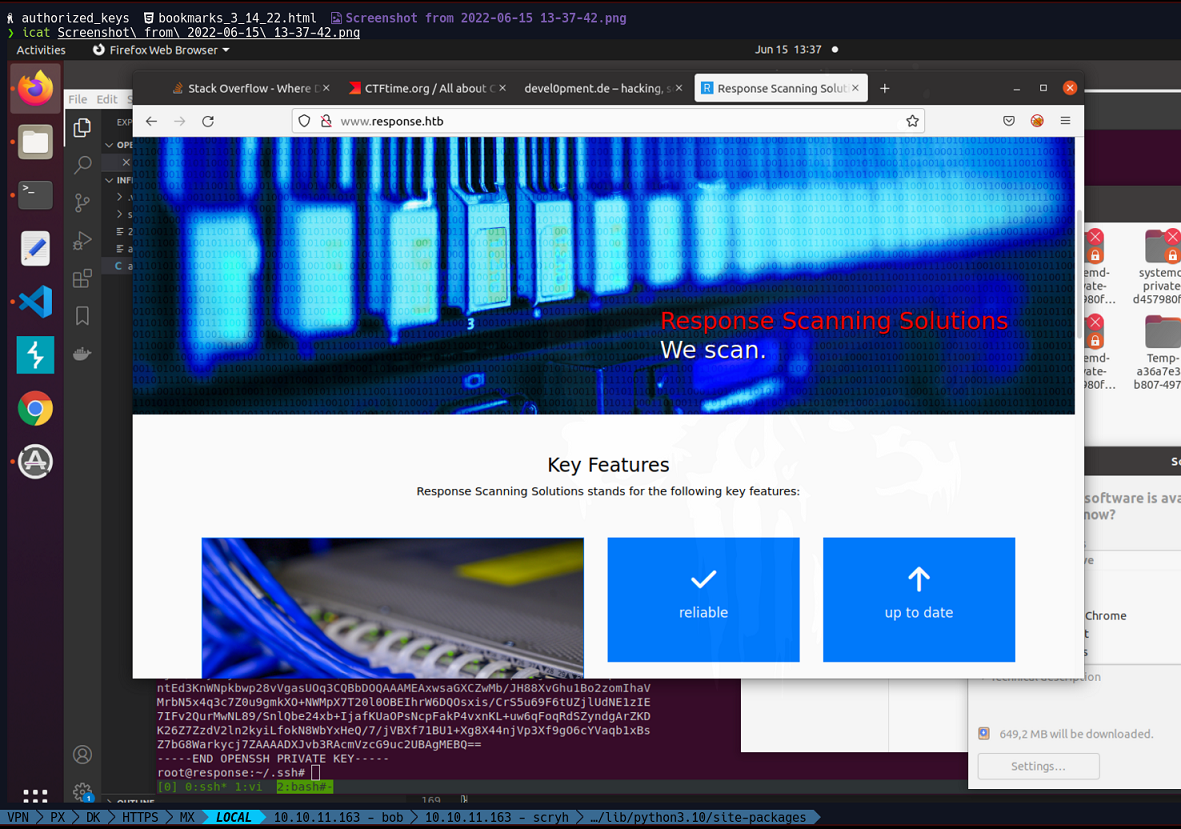
Task: Bookmark this page with the star icon
Action: point(912,121)
